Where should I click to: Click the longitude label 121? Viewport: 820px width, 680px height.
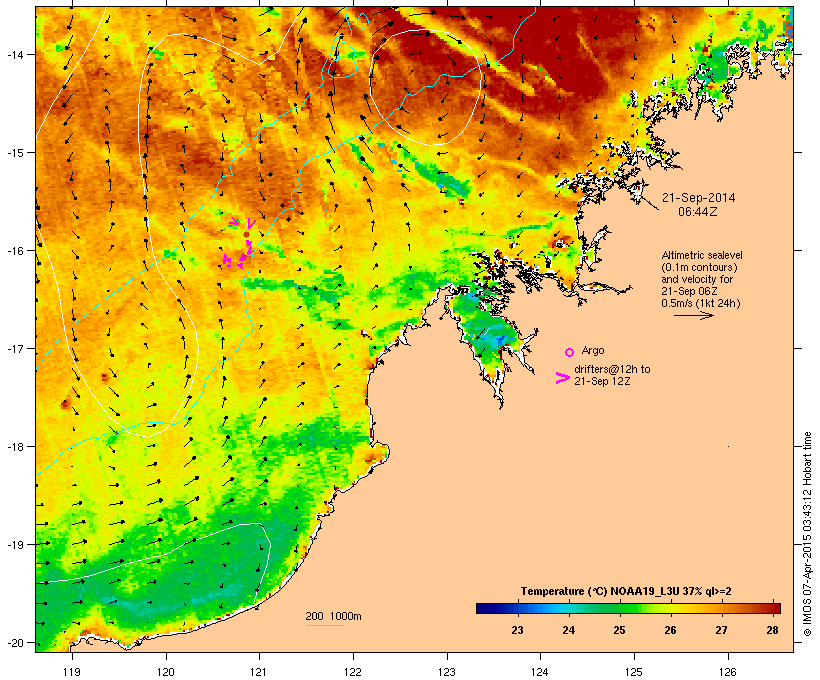pyautogui.click(x=259, y=672)
